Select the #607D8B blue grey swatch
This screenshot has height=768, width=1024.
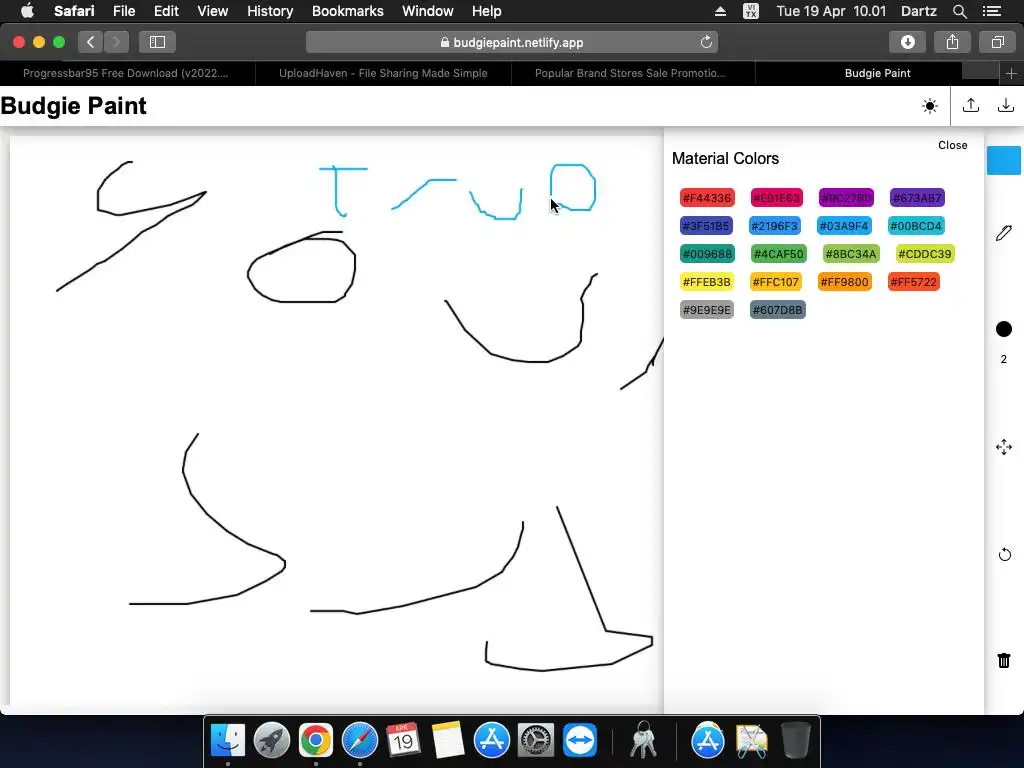point(777,310)
